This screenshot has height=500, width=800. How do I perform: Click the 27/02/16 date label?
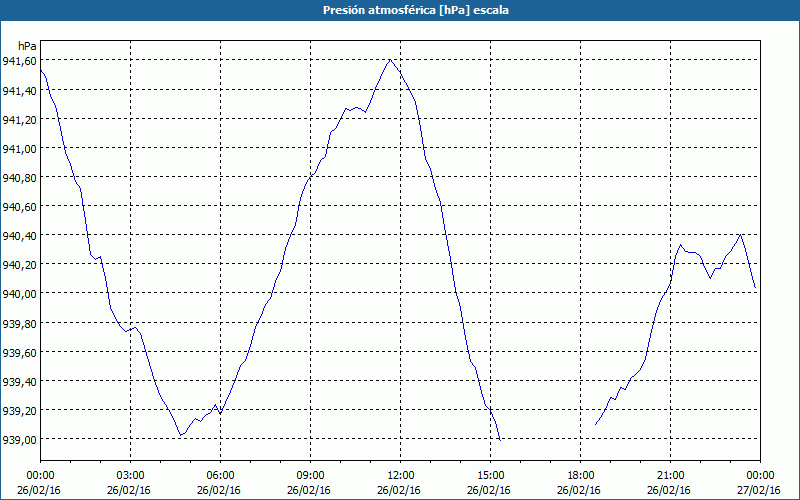[x=759, y=491]
